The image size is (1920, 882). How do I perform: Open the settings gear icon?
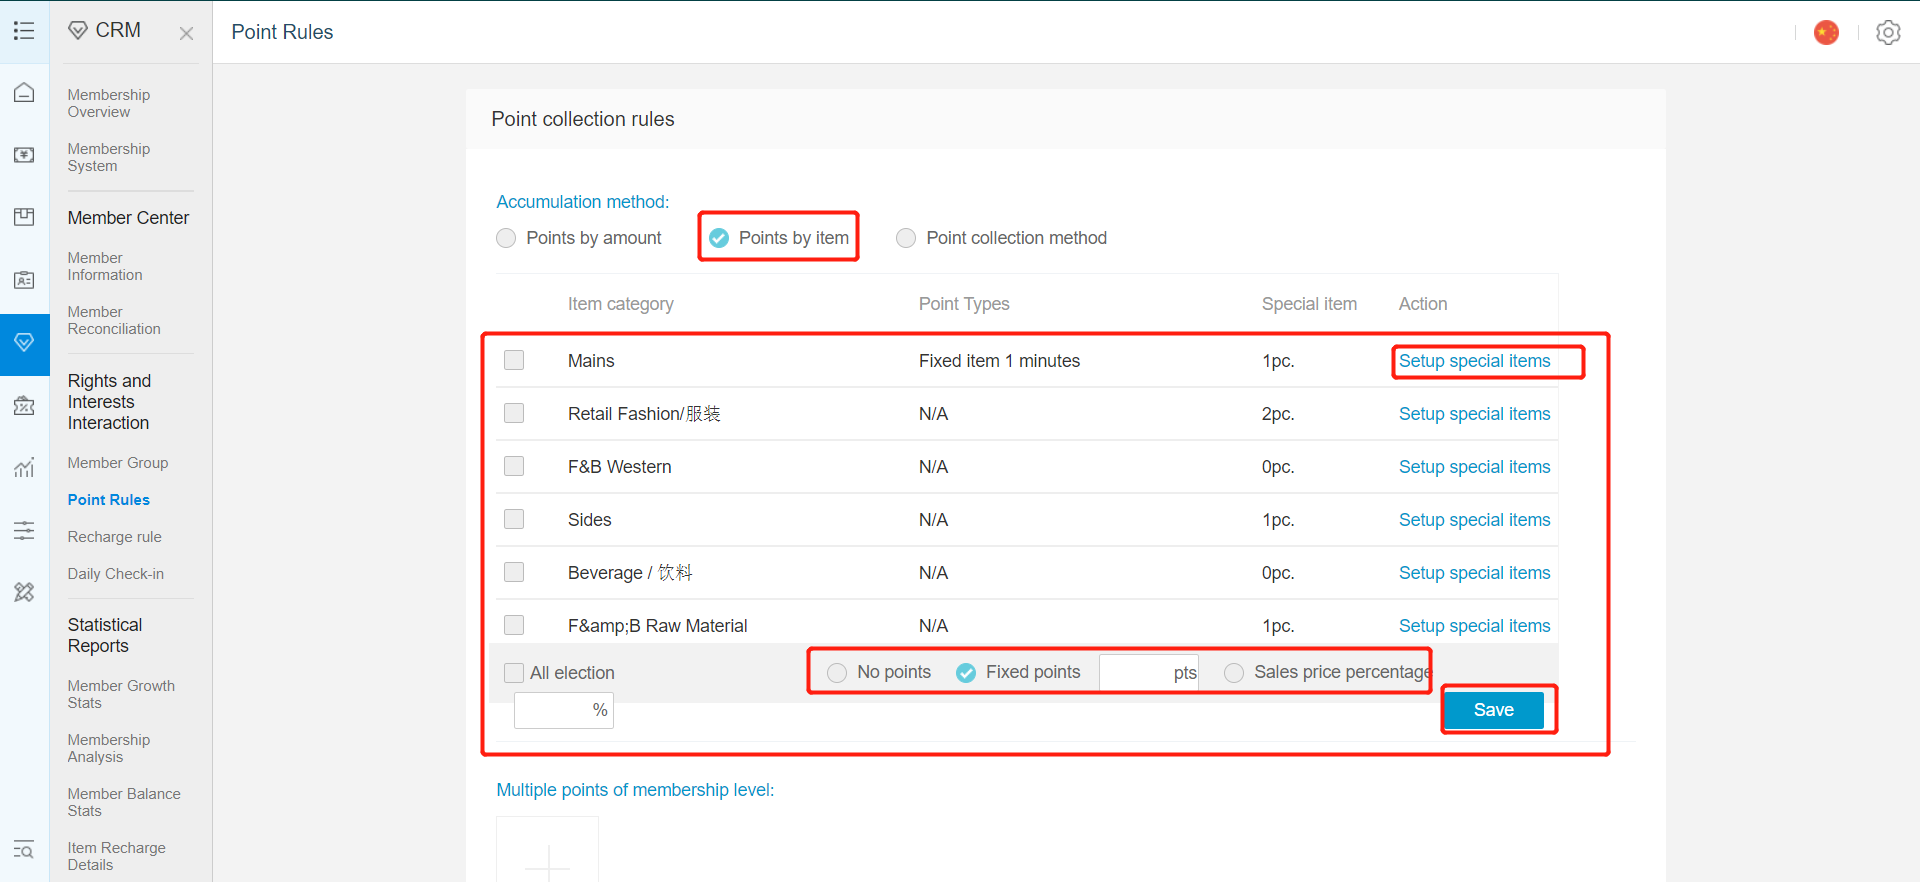click(1888, 33)
